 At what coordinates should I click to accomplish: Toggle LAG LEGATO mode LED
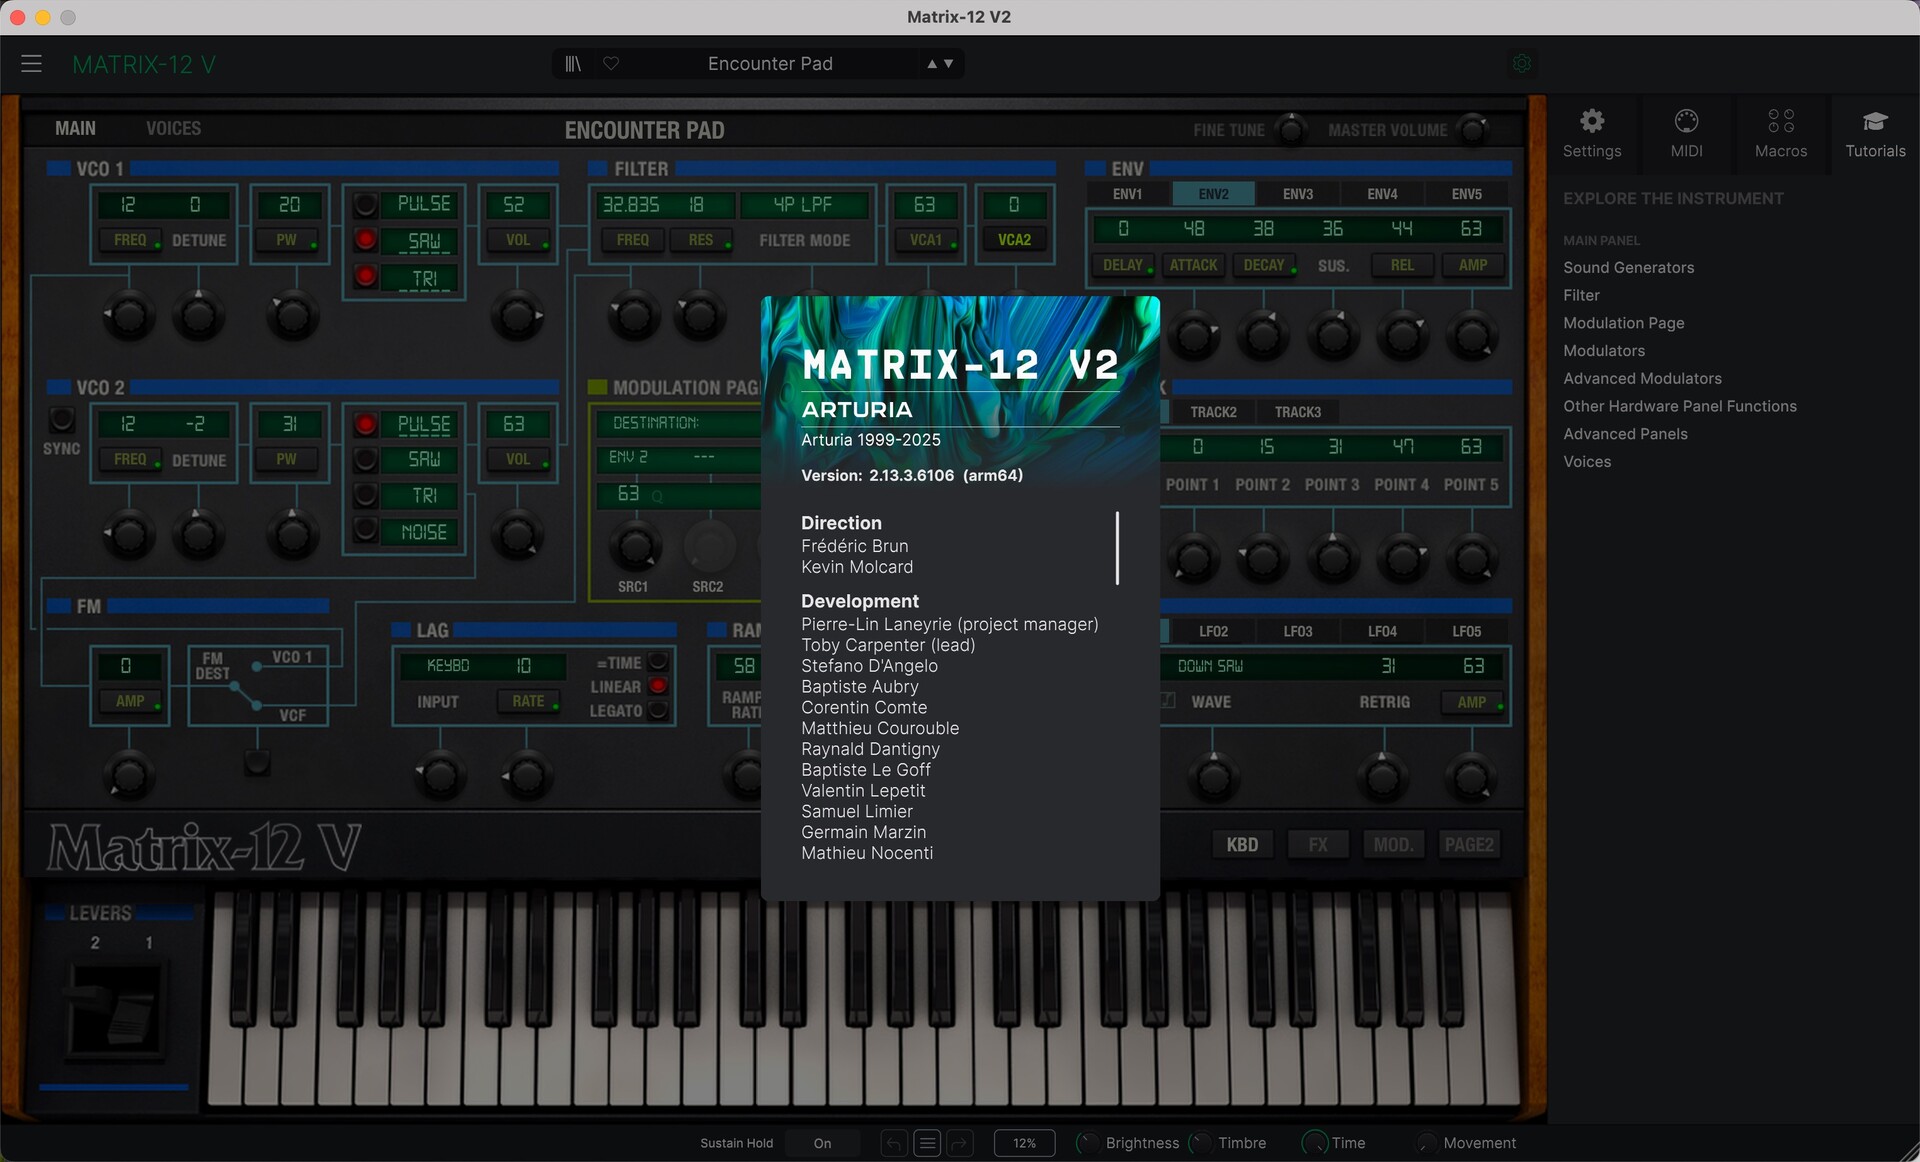[x=658, y=710]
